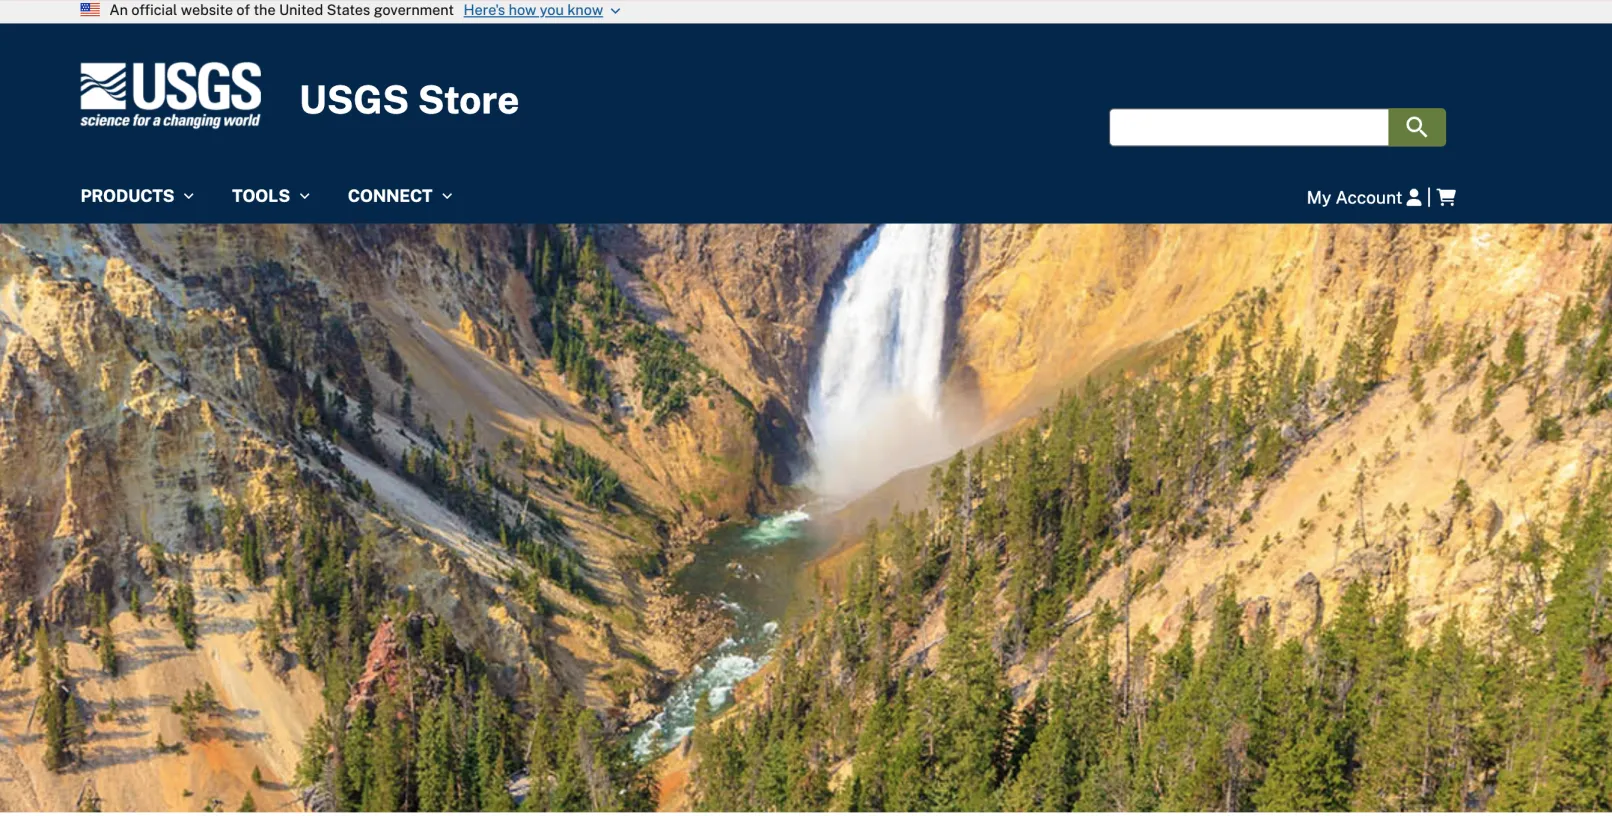This screenshot has height=816, width=1612.
Task: Click the US flag icon in banner
Action: click(90, 10)
